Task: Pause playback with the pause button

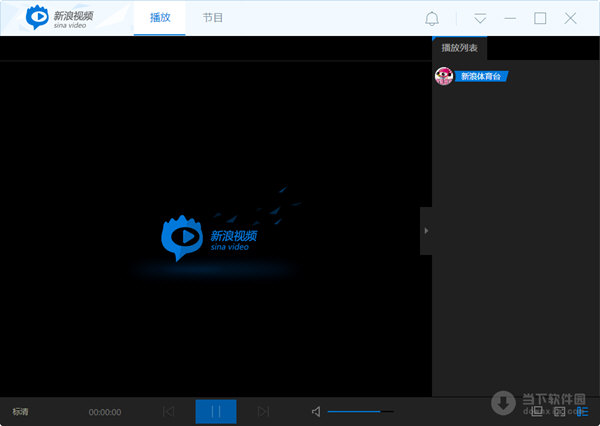Action: 216,411
